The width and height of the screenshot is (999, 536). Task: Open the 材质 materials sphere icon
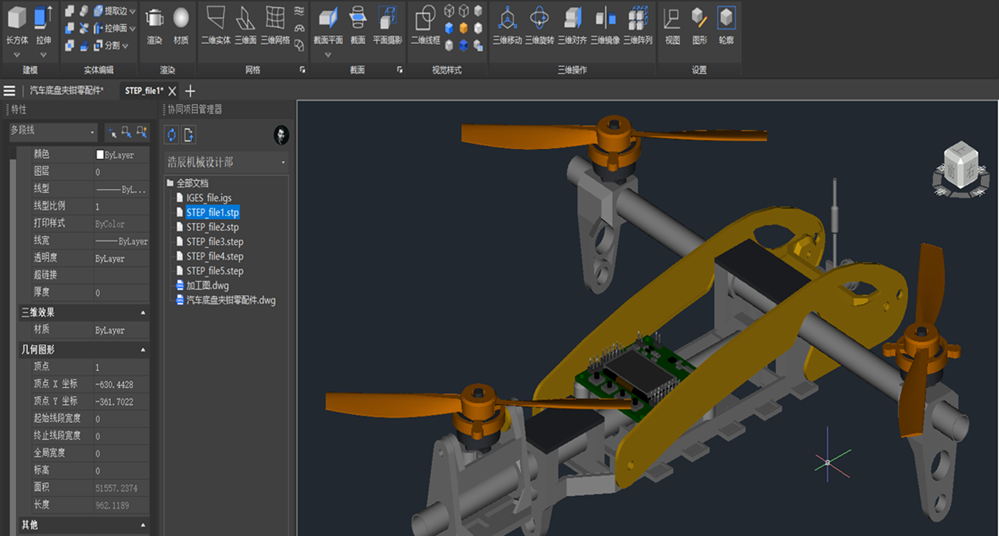181,24
